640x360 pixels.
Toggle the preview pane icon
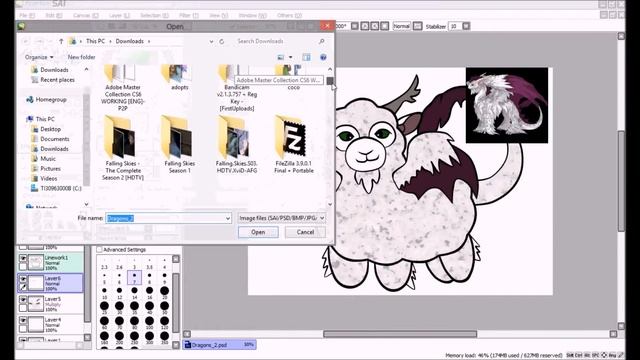(x=306, y=57)
